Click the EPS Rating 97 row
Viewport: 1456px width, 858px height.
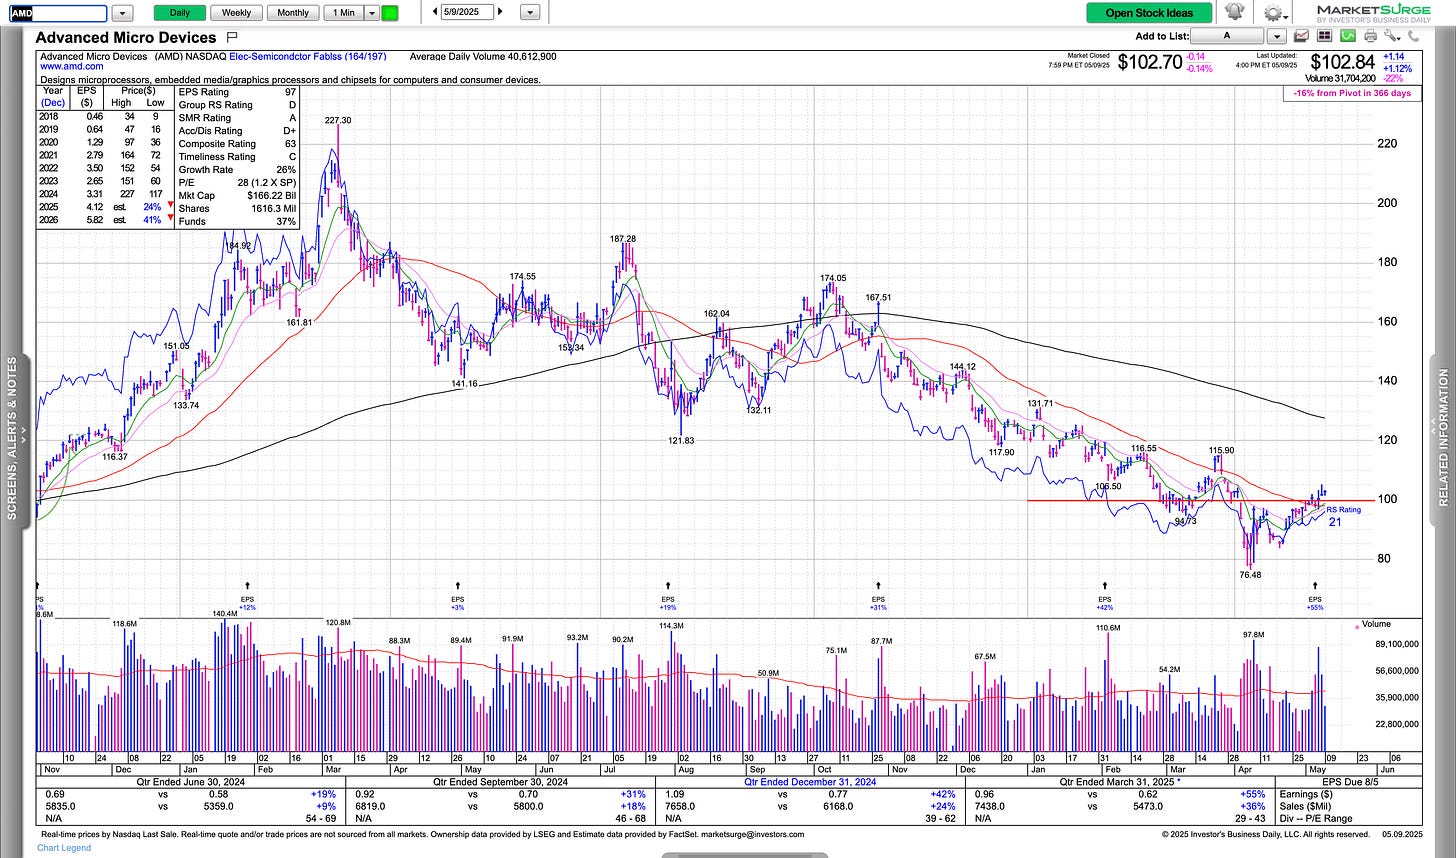coord(237,92)
